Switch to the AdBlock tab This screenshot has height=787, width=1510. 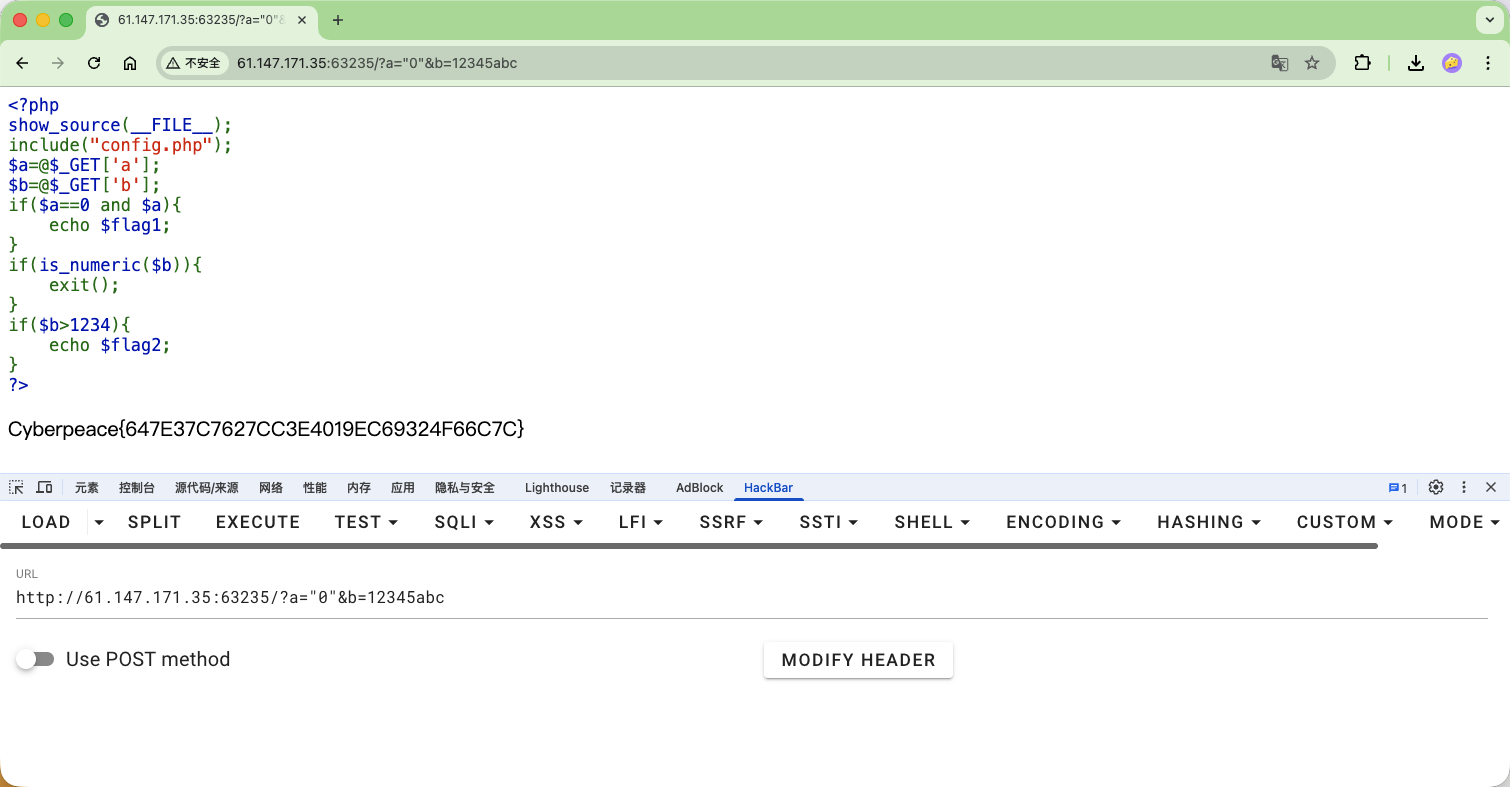699,487
